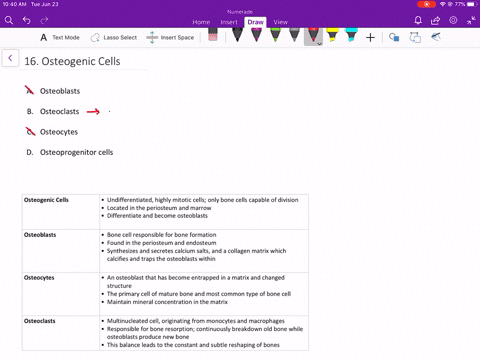Open the search magnifier icon

click(9, 21)
